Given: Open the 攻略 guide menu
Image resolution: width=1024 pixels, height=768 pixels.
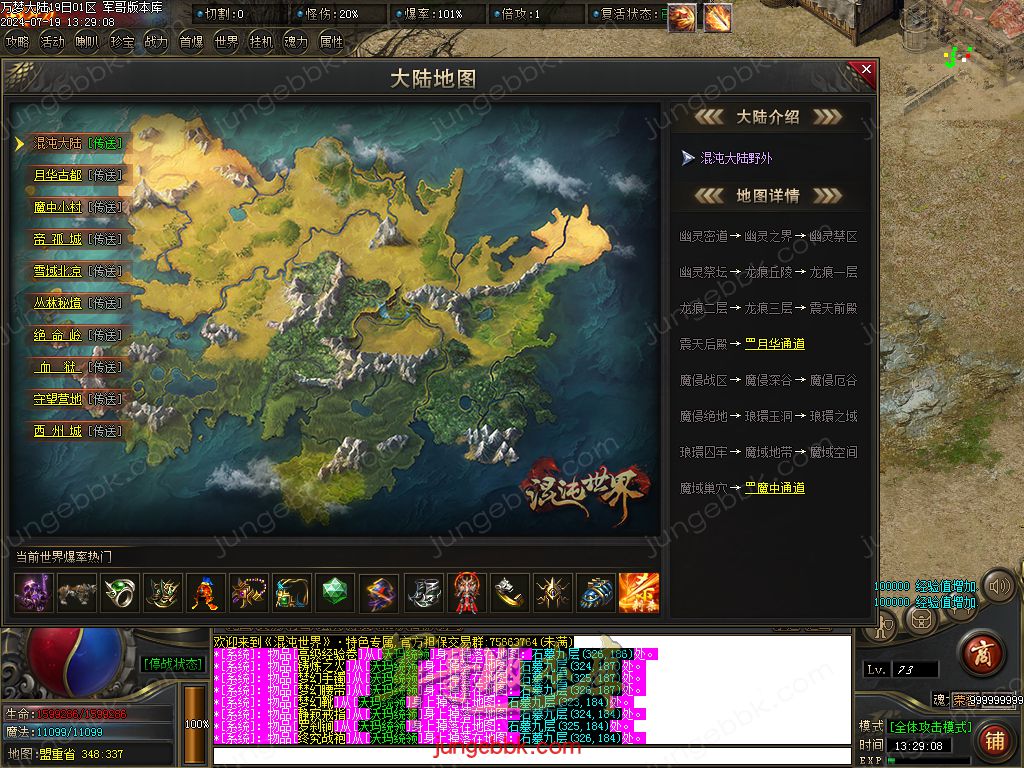Looking at the screenshot, I should [18, 42].
